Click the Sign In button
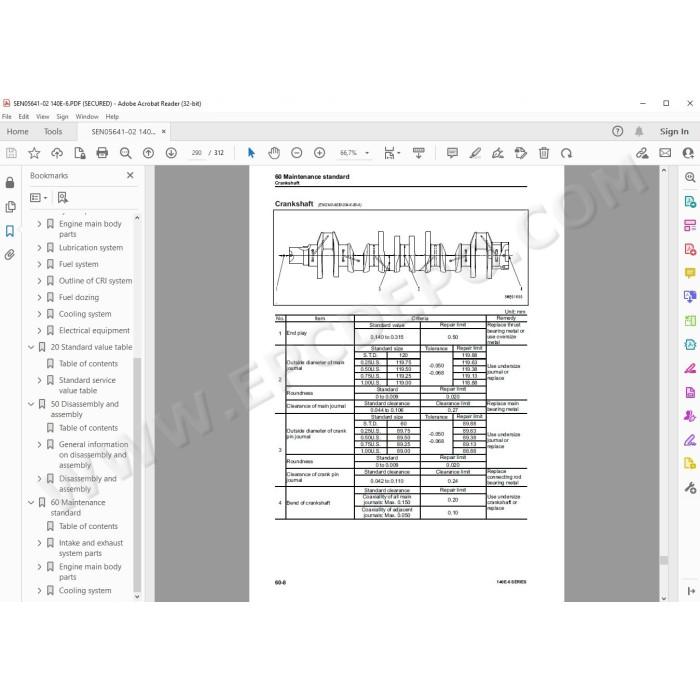 tap(674, 131)
